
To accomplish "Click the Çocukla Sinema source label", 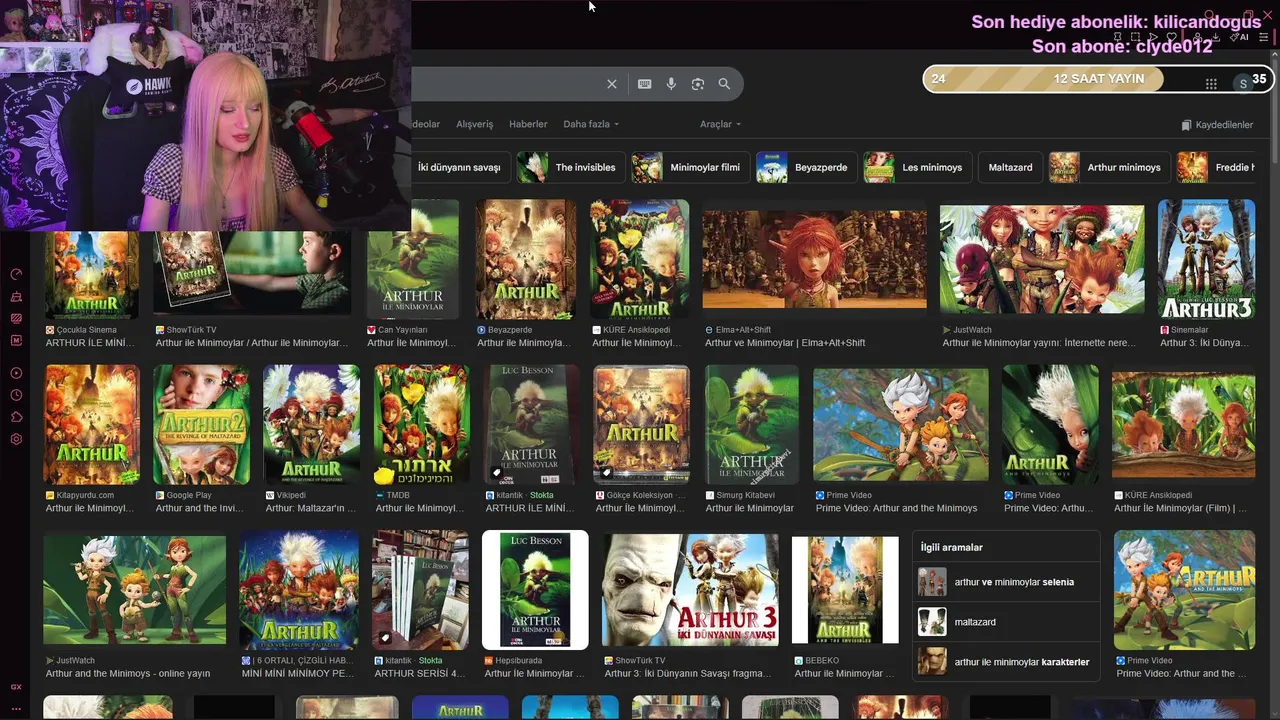I will (x=81, y=330).
